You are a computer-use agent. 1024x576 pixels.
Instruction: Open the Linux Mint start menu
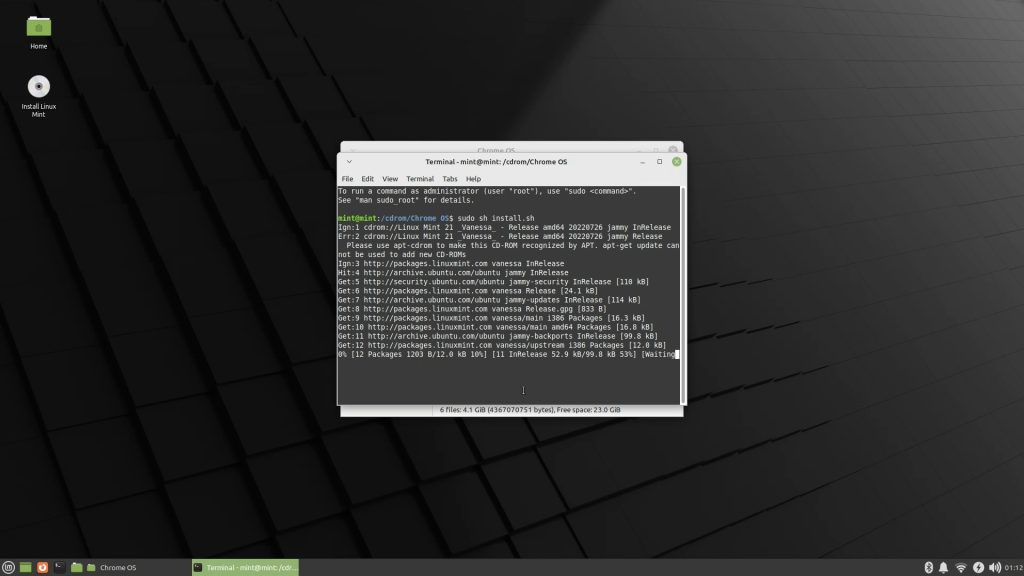tap(9, 567)
